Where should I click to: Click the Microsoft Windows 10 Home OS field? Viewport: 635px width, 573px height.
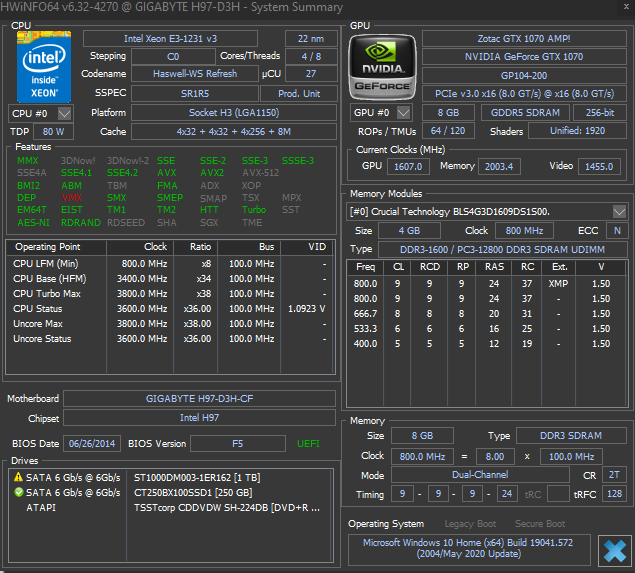tap(469, 548)
